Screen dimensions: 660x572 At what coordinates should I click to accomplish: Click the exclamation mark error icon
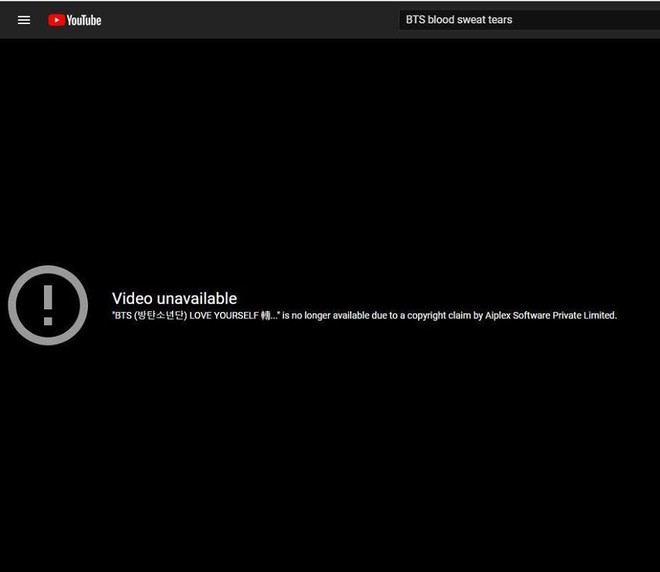pyautogui.click(x=48, y=305)
